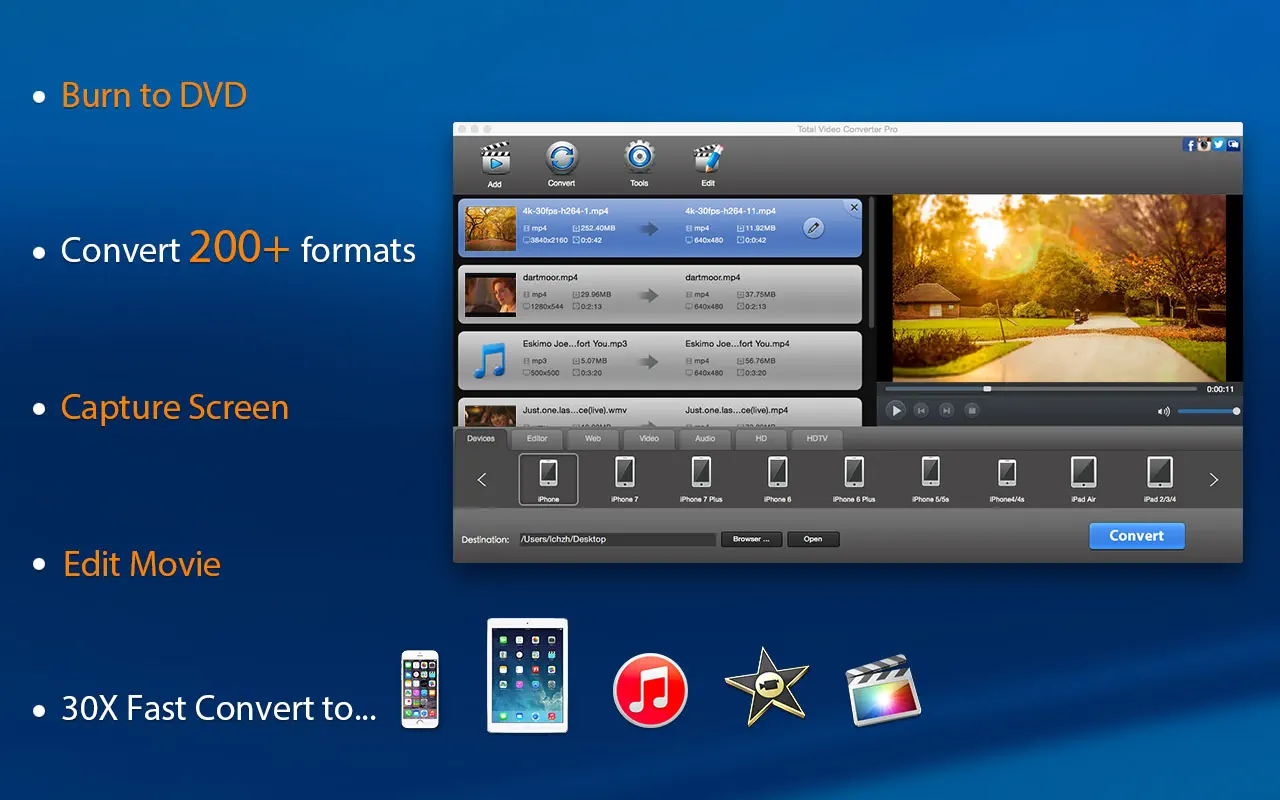
Task: Switch to the Audio format tab
Action: (x=705, y=439)
